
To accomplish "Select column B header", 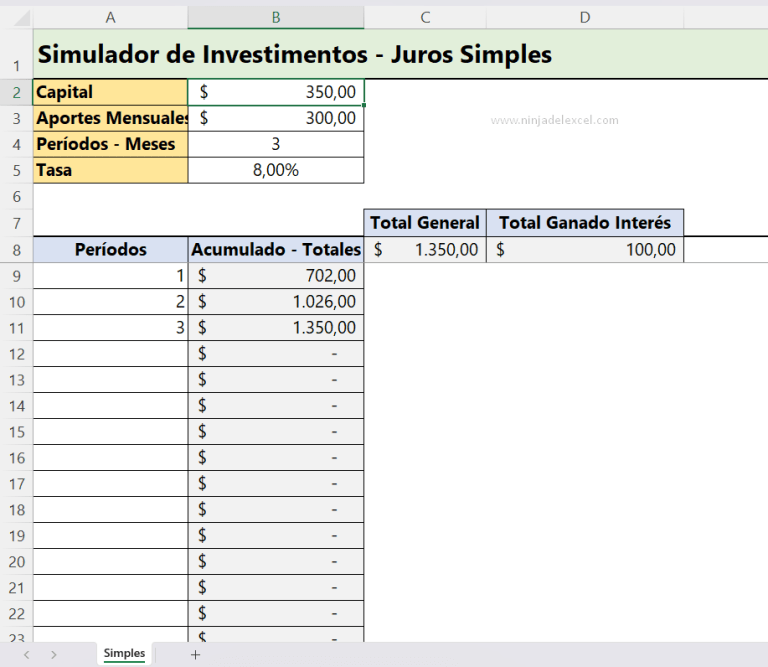I will pos(276,18).
